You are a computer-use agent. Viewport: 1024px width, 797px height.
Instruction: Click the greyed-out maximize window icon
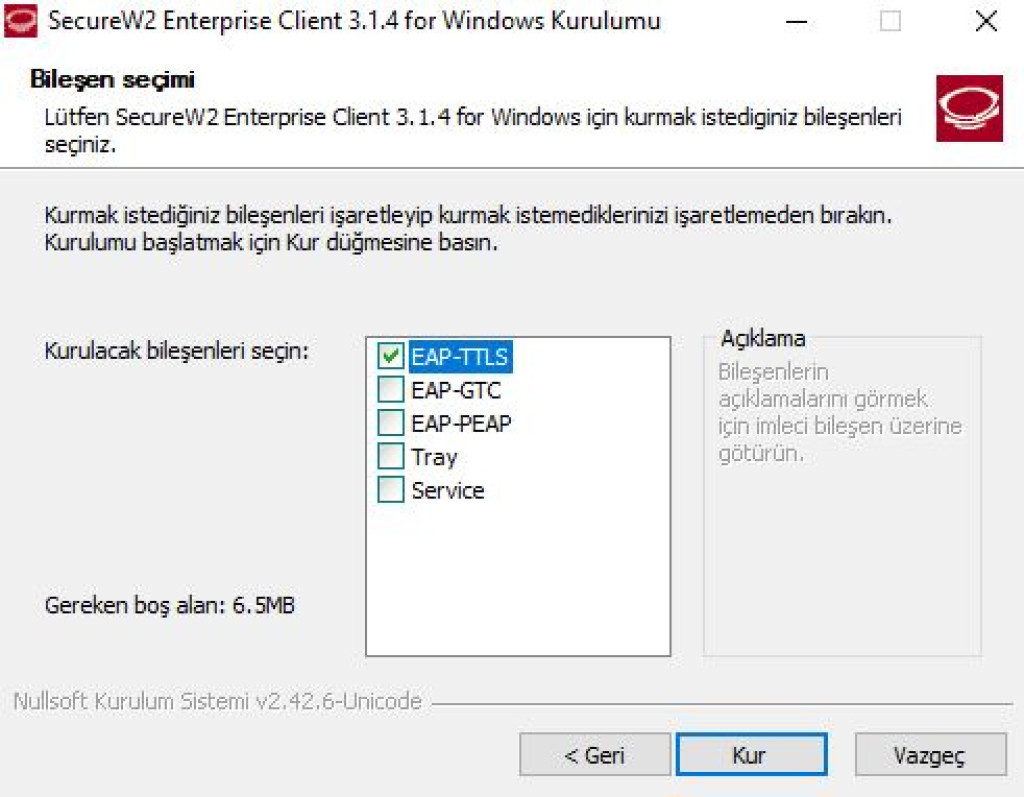click(x=890, y=22)
